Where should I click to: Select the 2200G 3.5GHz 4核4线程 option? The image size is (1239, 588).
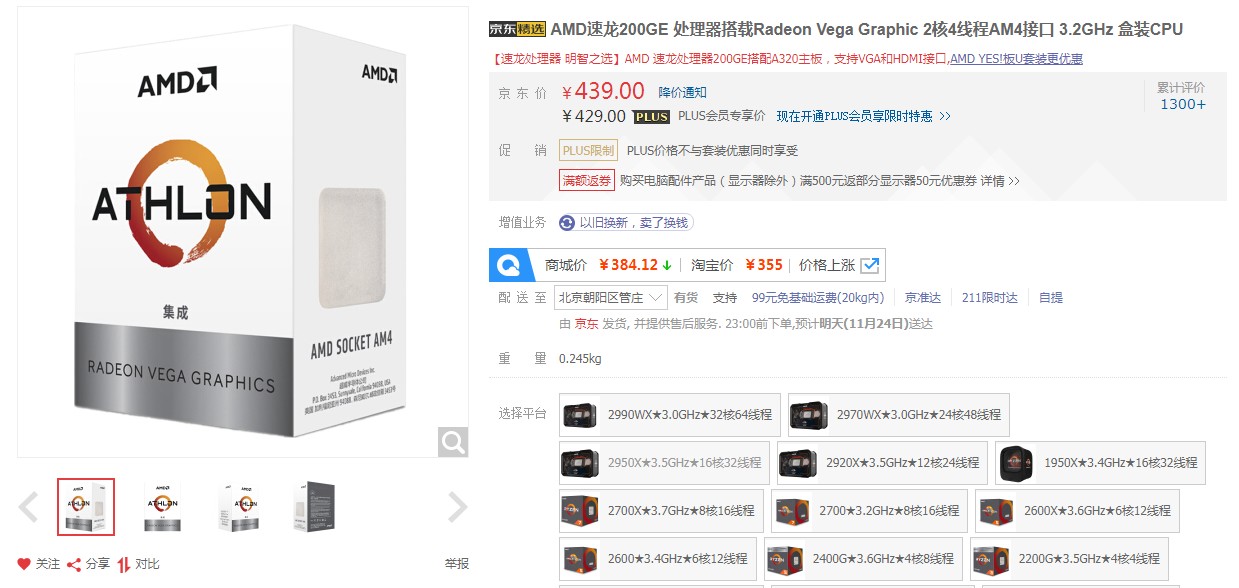point(1069,558)
